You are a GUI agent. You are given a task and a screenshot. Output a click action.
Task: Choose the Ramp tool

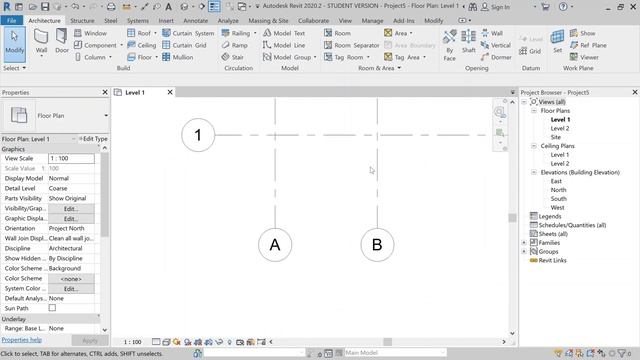(x=235, y=45)
